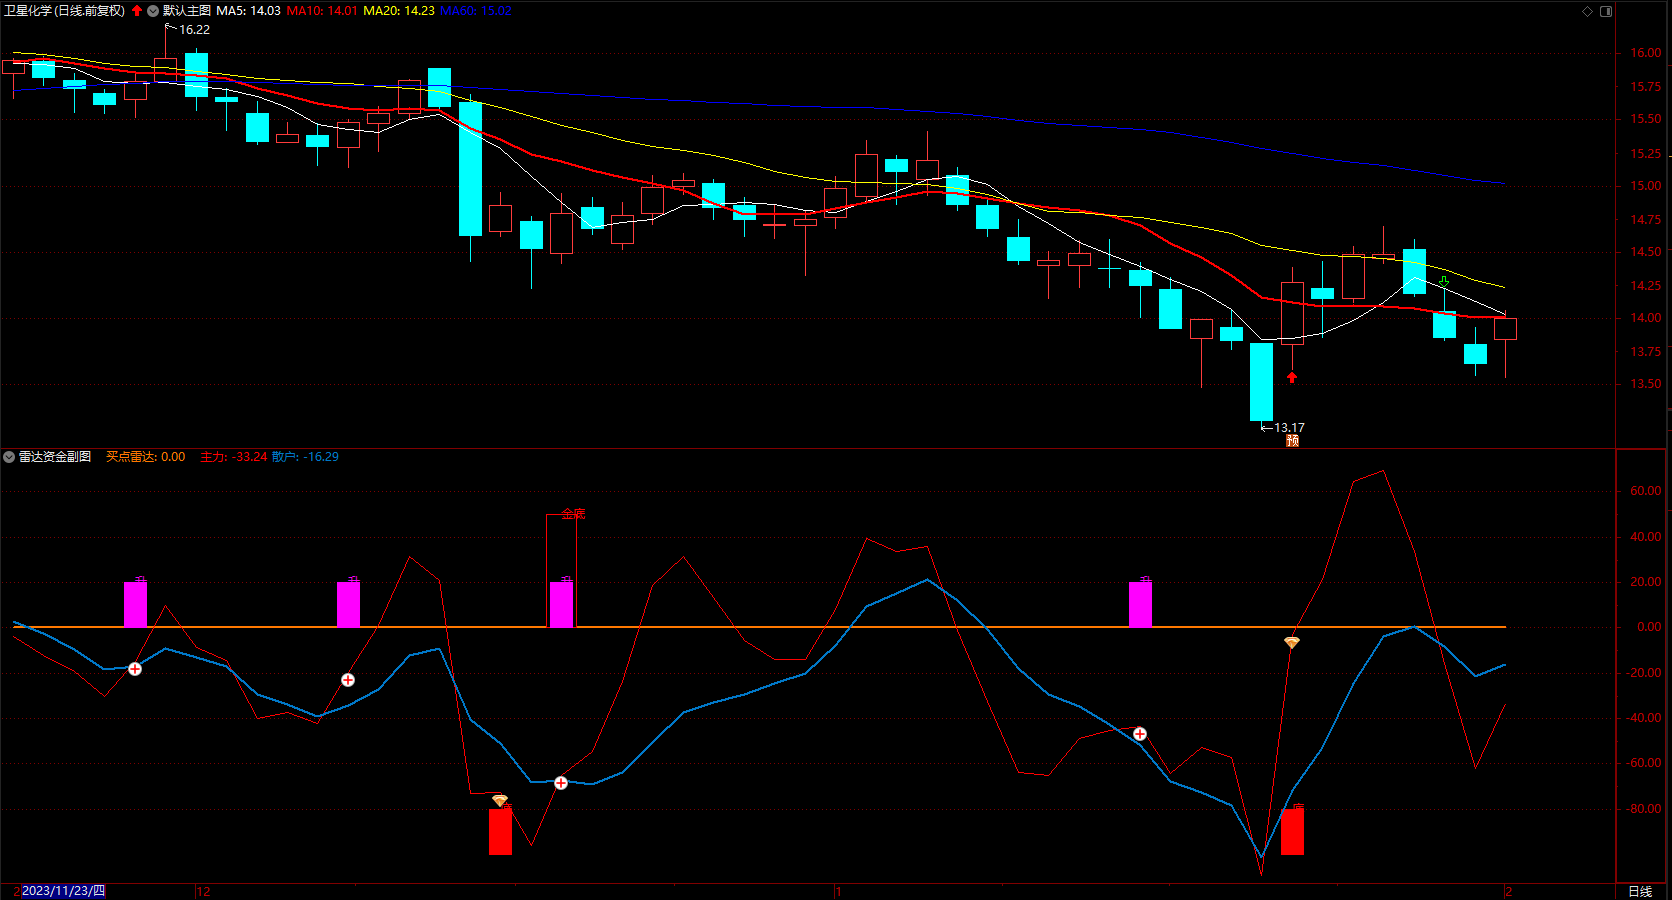The width and height of the screenshot is (1672, 900).
Task: Click the 16.00 price axis label
Action: click(1646, 53)
